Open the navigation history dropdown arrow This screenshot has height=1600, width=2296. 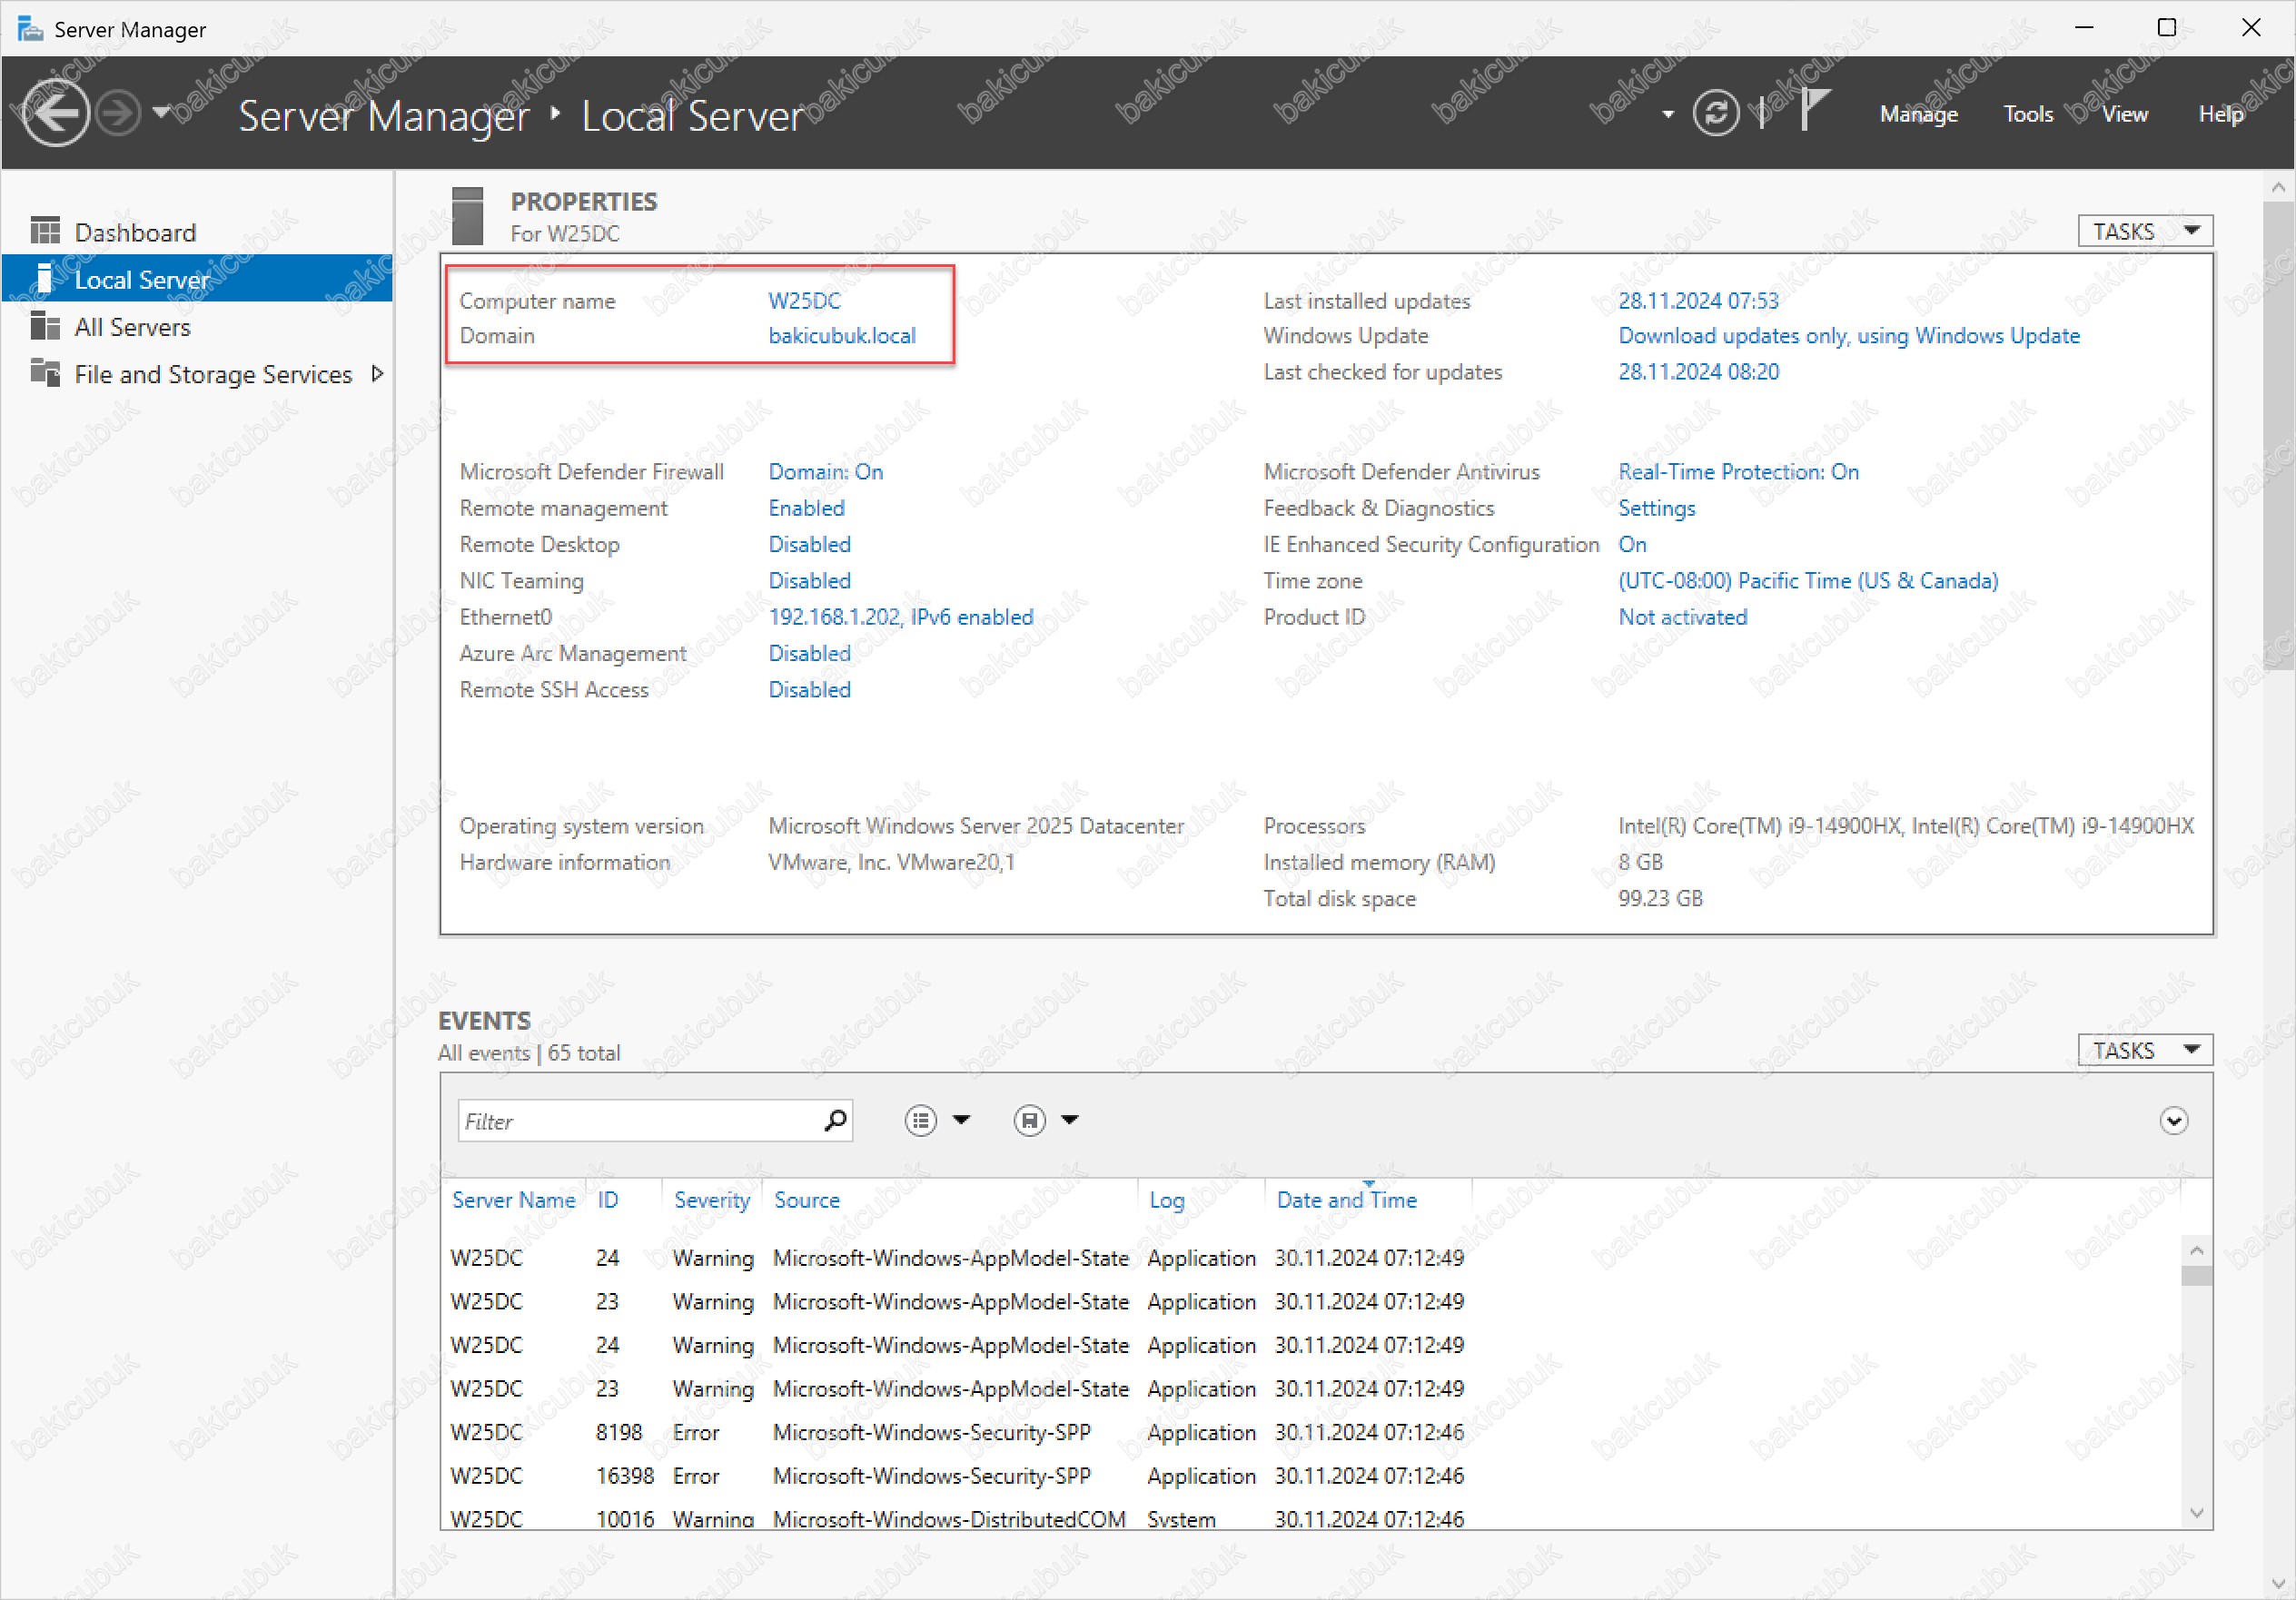tap(161, 112)
